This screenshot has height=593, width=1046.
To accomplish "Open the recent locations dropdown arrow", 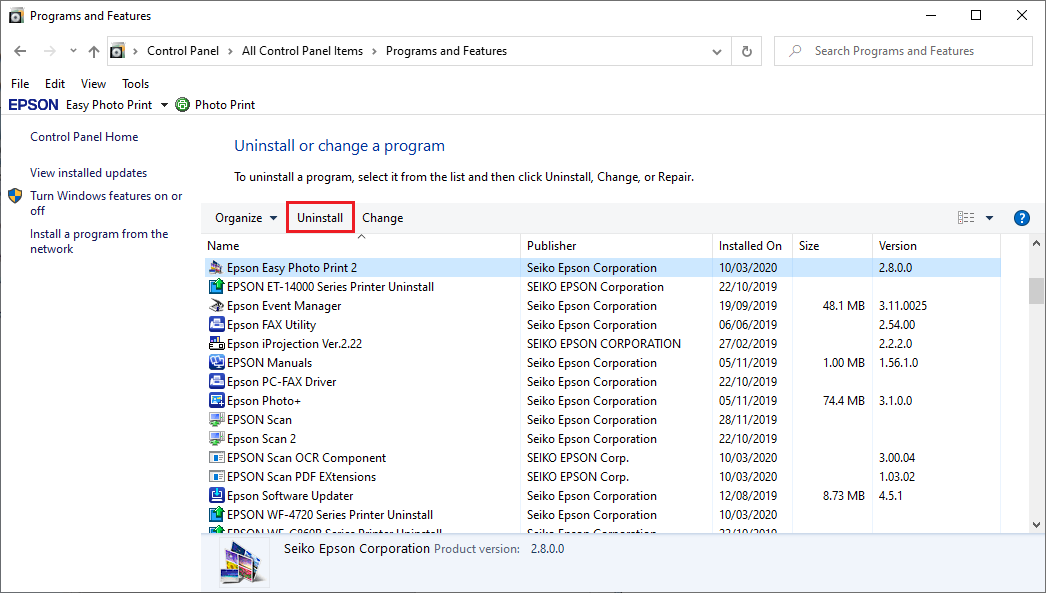I will 73,51.
